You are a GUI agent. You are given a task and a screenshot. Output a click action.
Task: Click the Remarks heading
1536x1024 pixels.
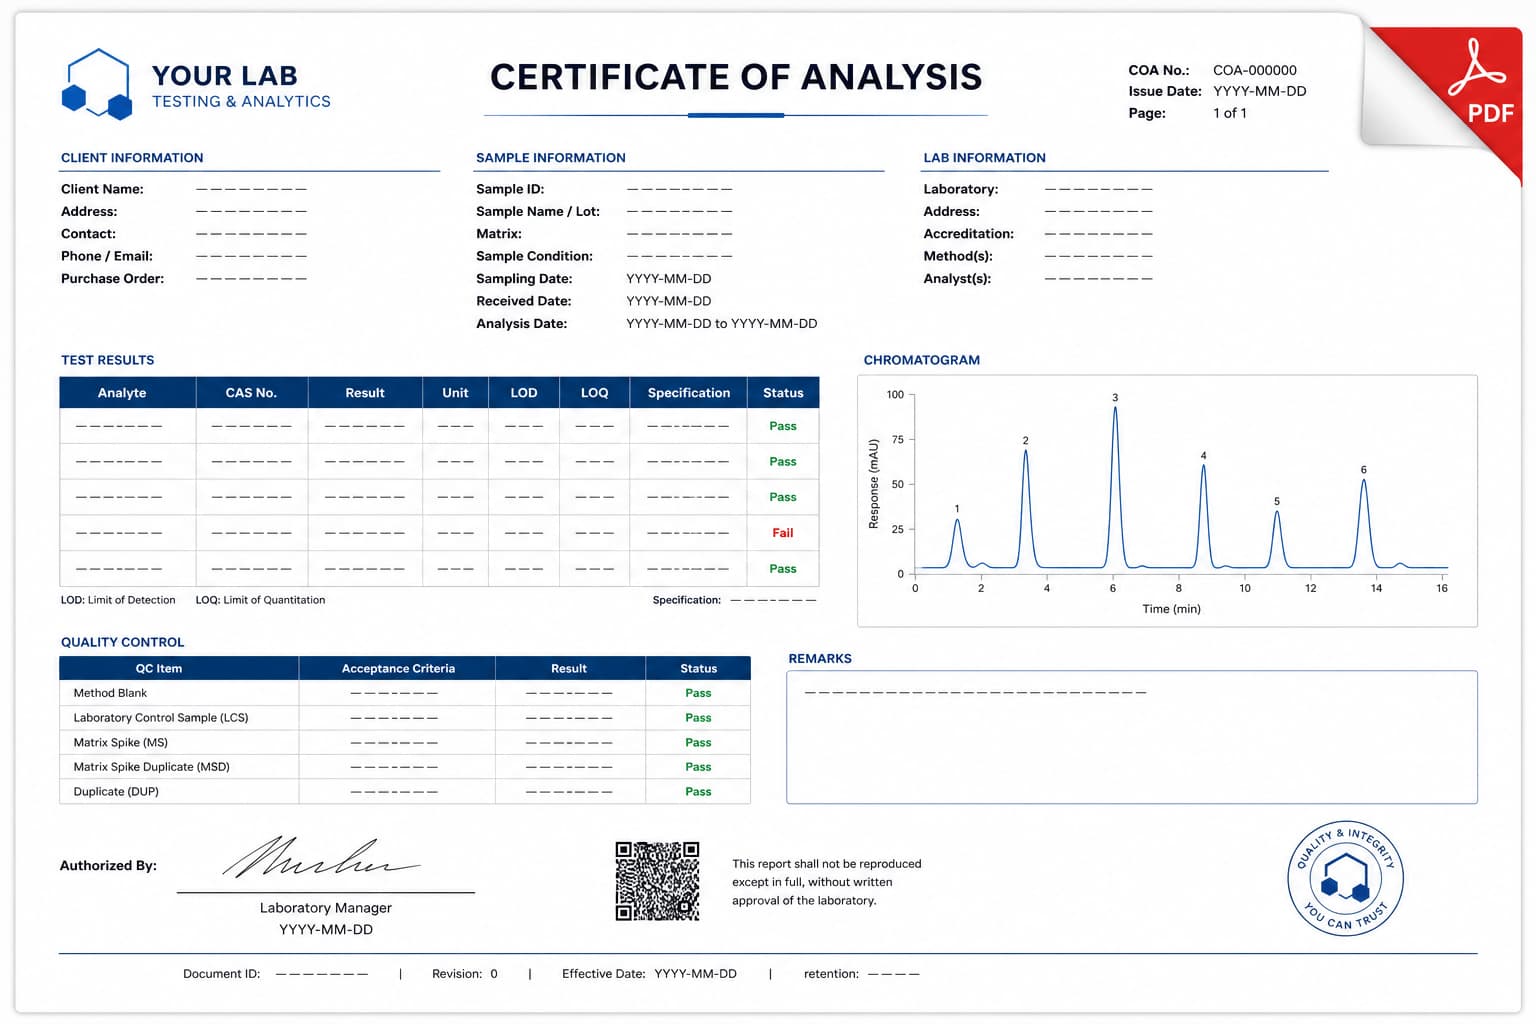(x=820, y=659)
